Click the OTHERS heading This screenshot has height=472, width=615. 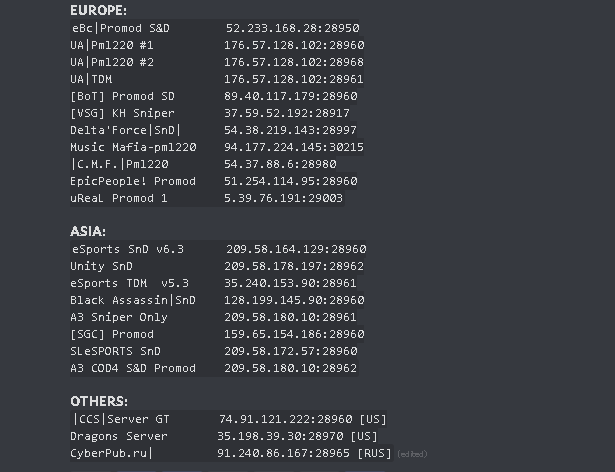99,401
